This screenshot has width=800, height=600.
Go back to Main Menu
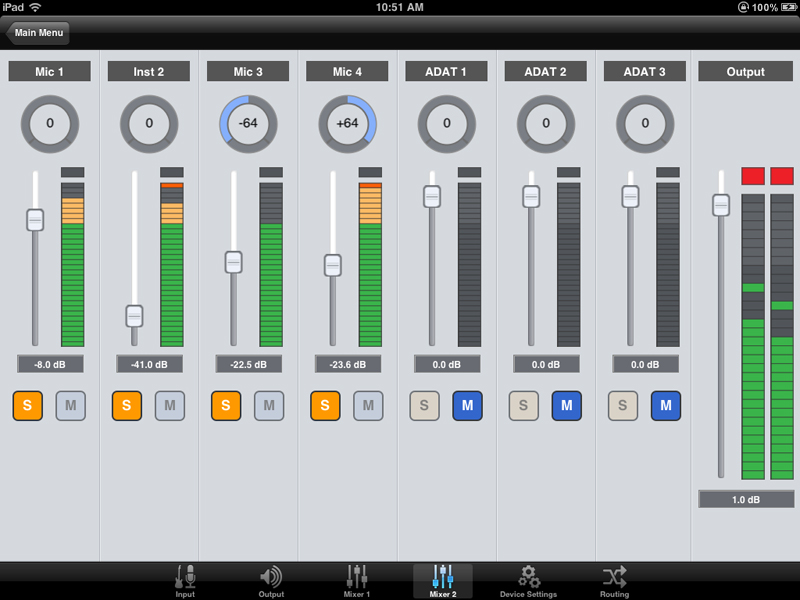(x=38, y=33)
